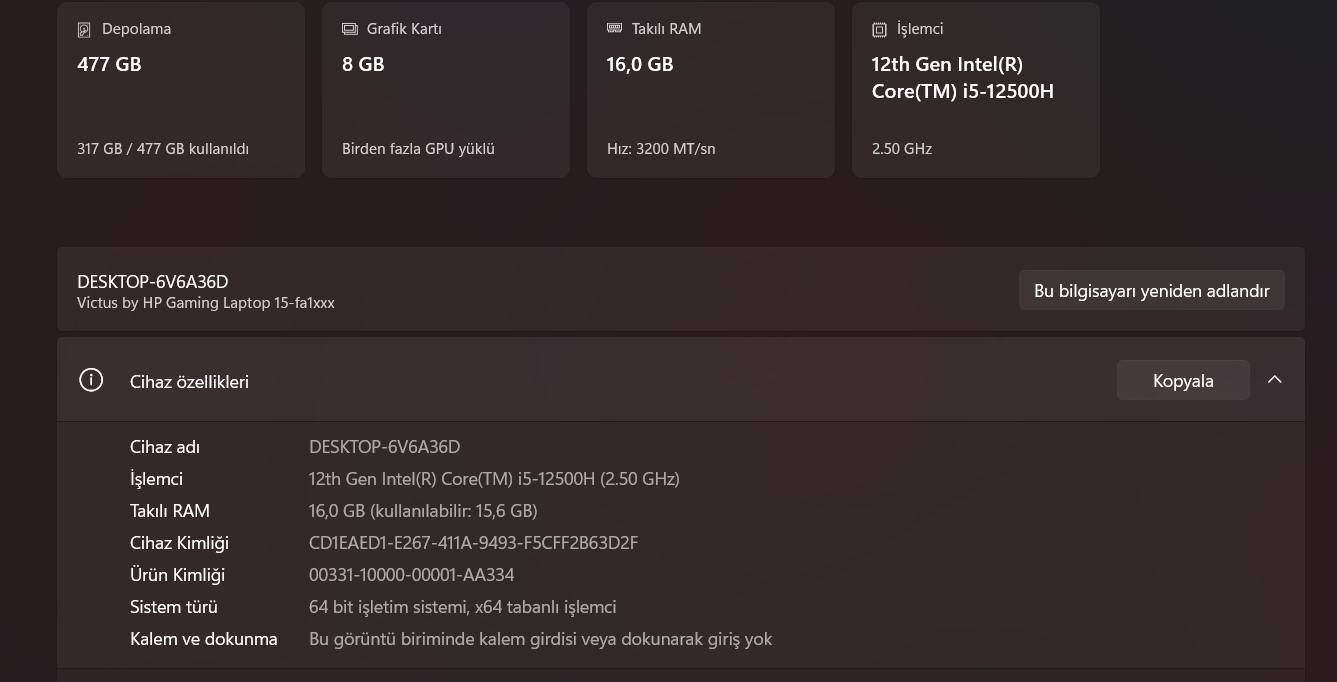Click the Cihaz özellikleri info icon
The image size is (1337, 682).
click(91, 380)
